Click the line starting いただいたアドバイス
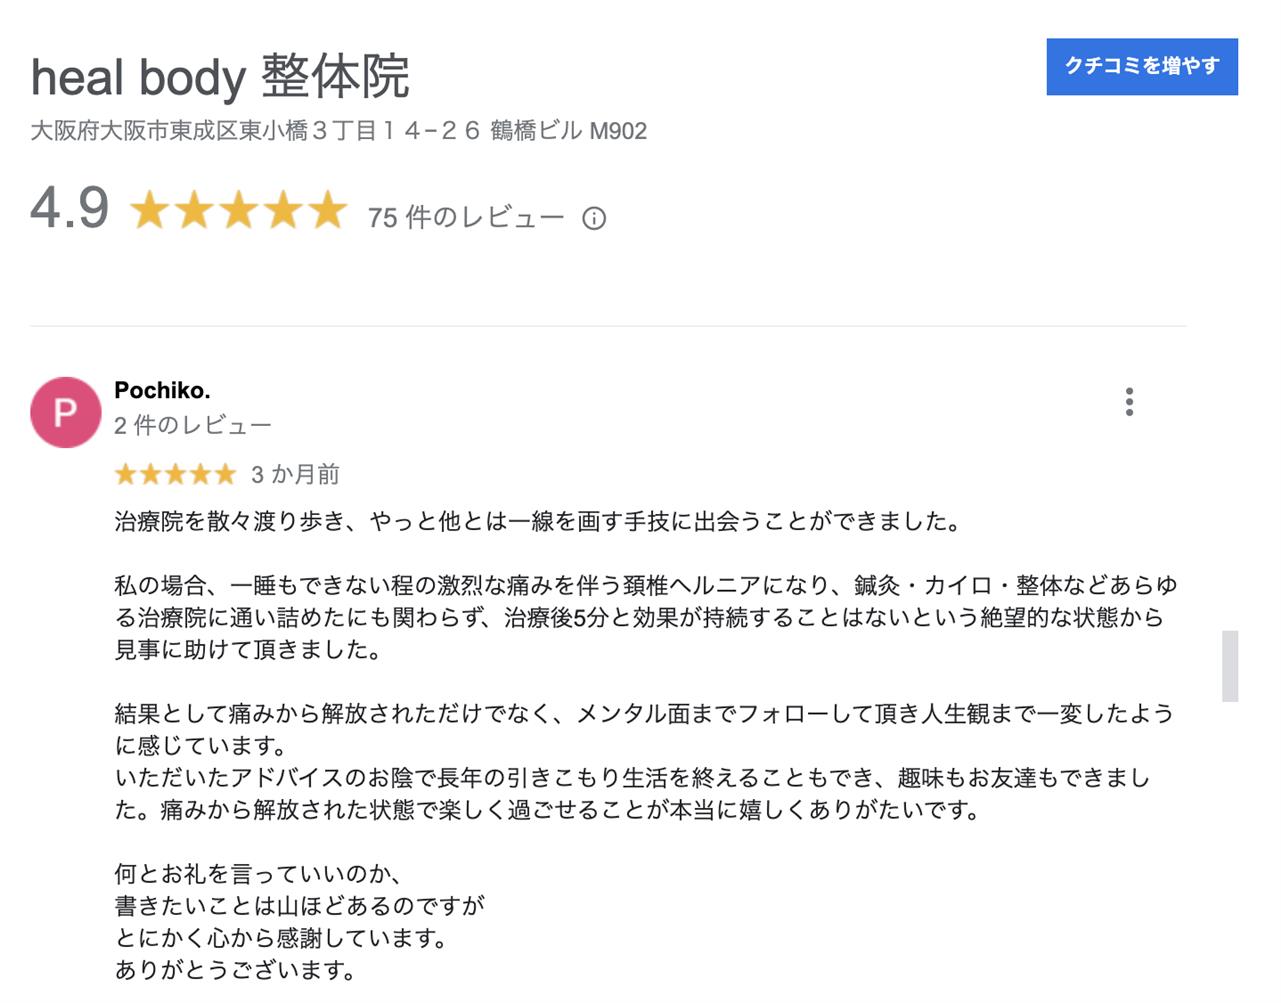This screenshot has width=1281, height=1003. click(x=632, y=778)
